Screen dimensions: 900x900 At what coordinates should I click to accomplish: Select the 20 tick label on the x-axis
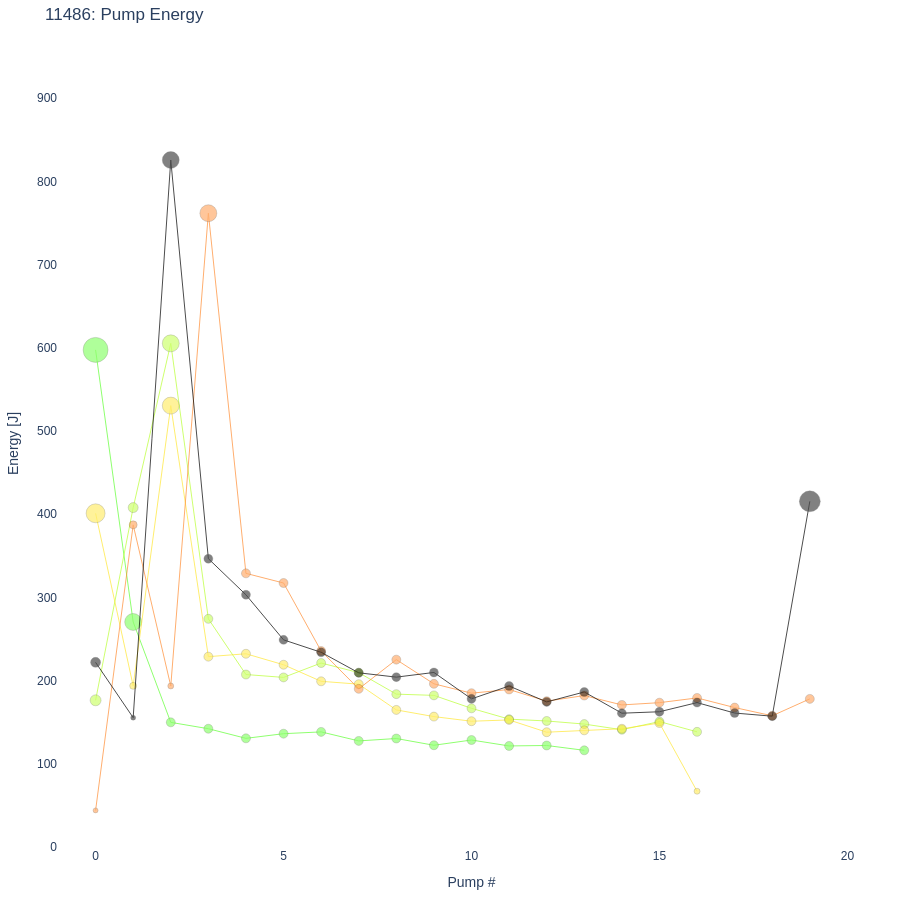[x=847, y=856]
